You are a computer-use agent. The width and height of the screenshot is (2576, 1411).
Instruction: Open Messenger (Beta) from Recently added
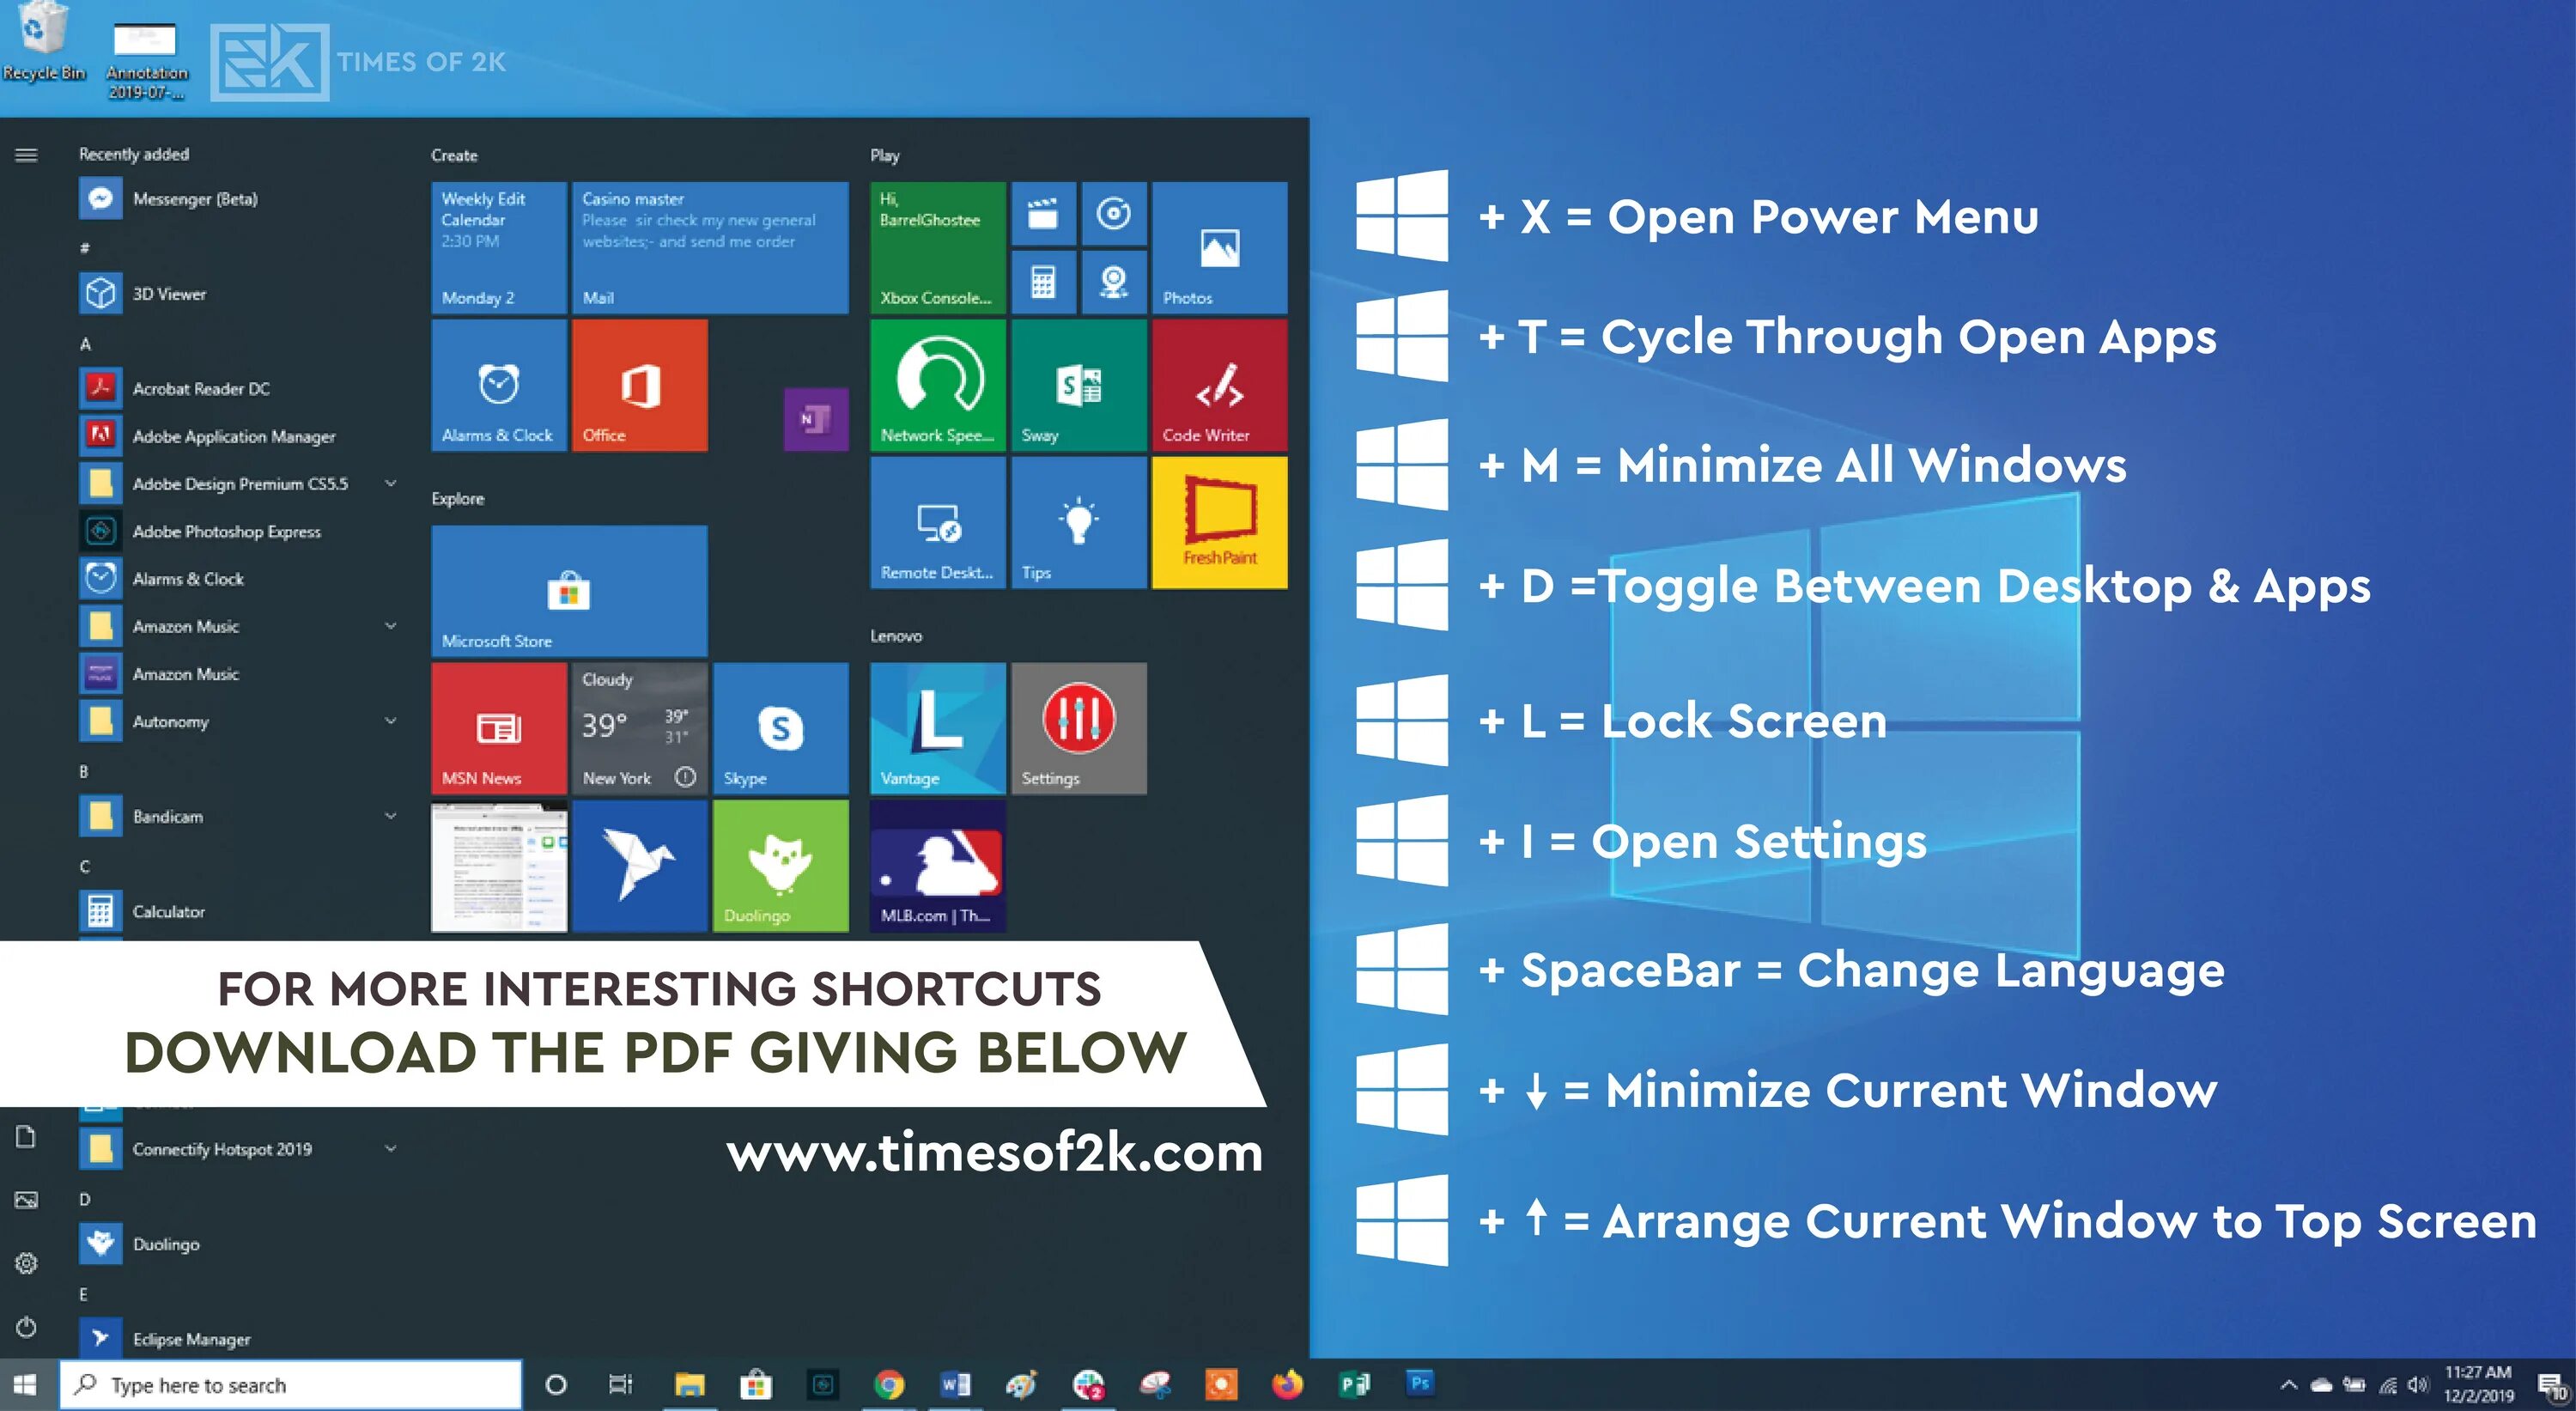(240, 199)
